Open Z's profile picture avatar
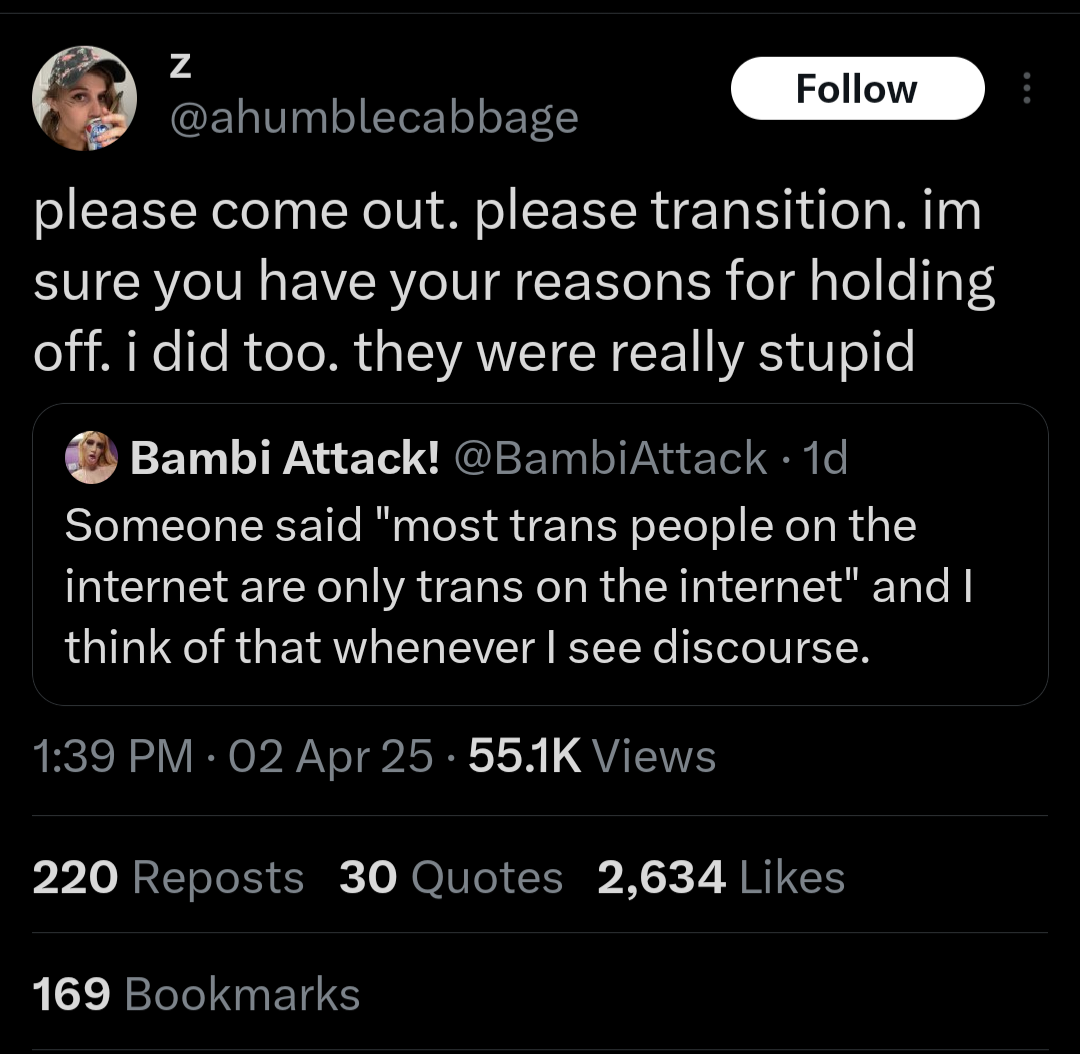1080x1054 pixels. point(84,99)
